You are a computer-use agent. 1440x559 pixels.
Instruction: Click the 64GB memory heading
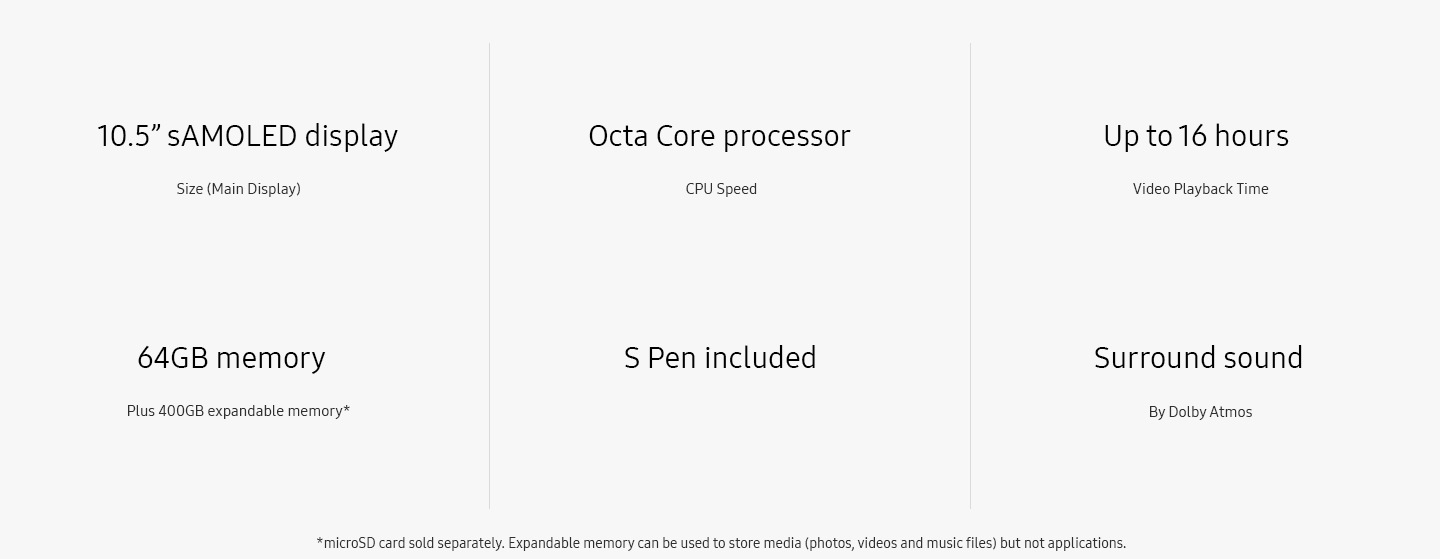point(231,358)
